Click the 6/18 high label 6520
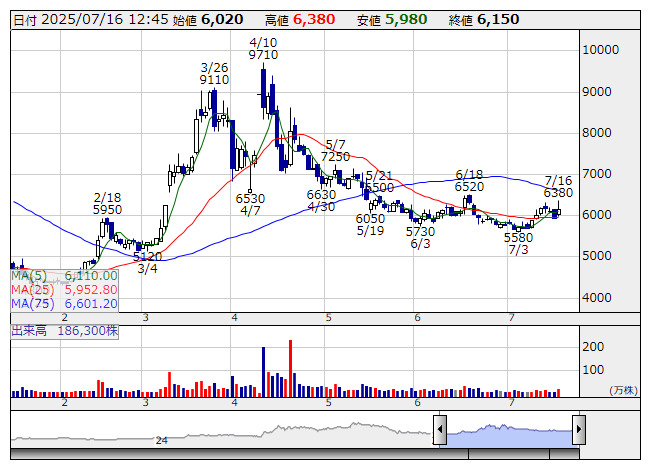 (469, 186)
